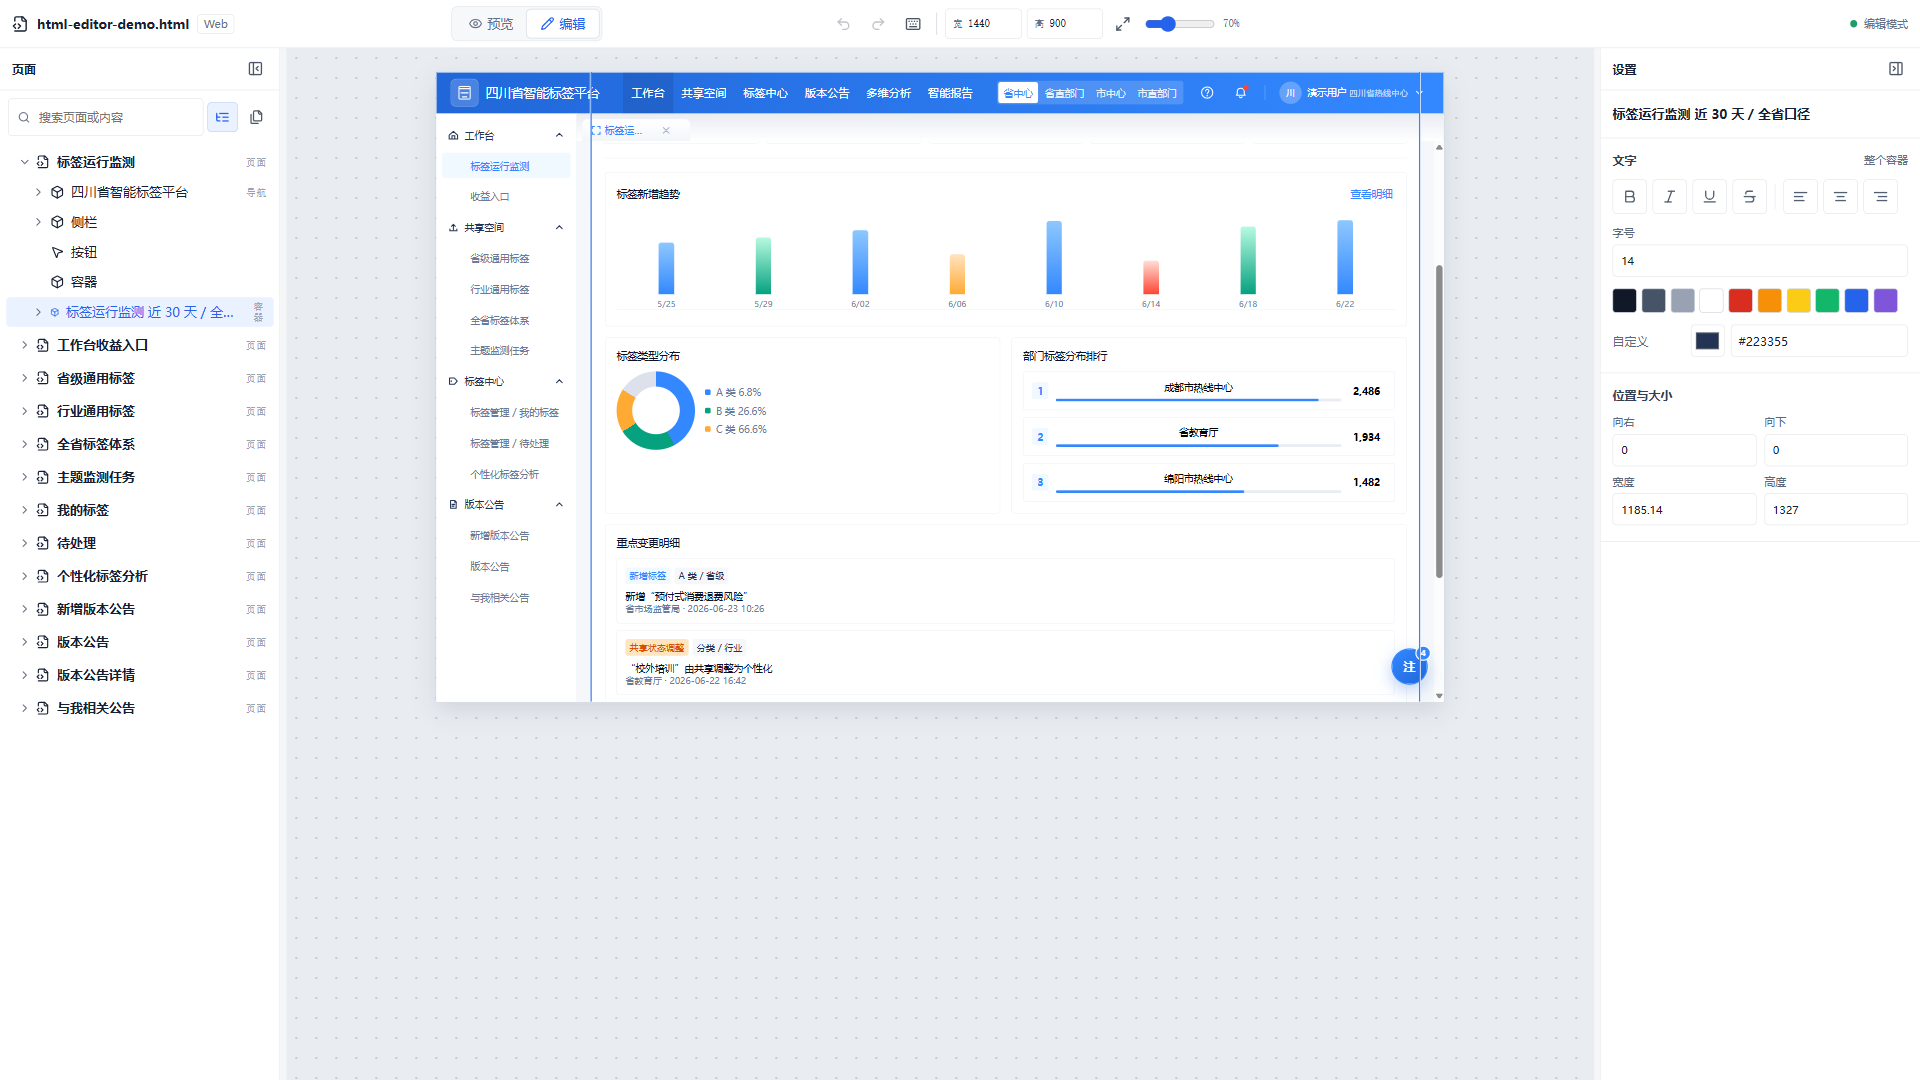Switch to 编辑 edit mode
Viewport: 1920px width, 1080px height.
563,24
